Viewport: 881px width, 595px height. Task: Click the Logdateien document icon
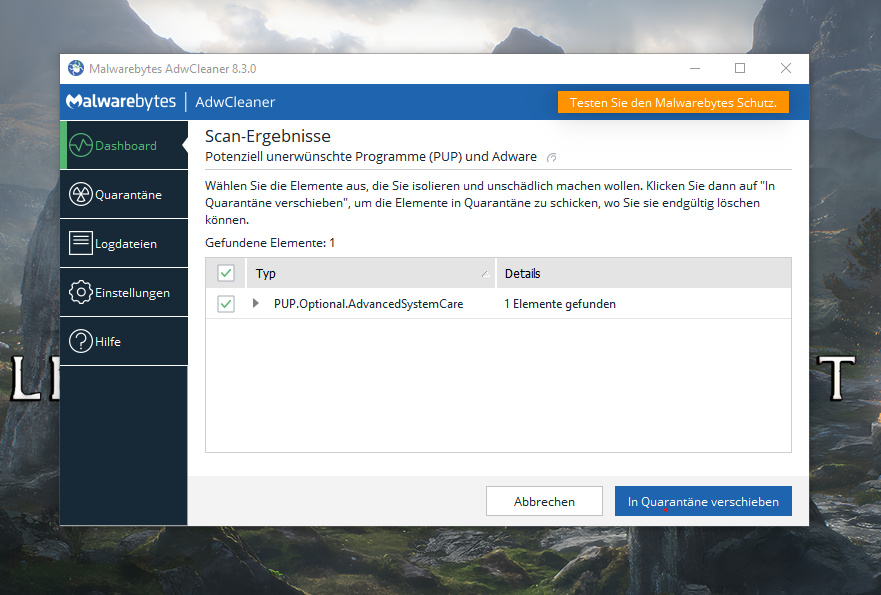(80, 243)
